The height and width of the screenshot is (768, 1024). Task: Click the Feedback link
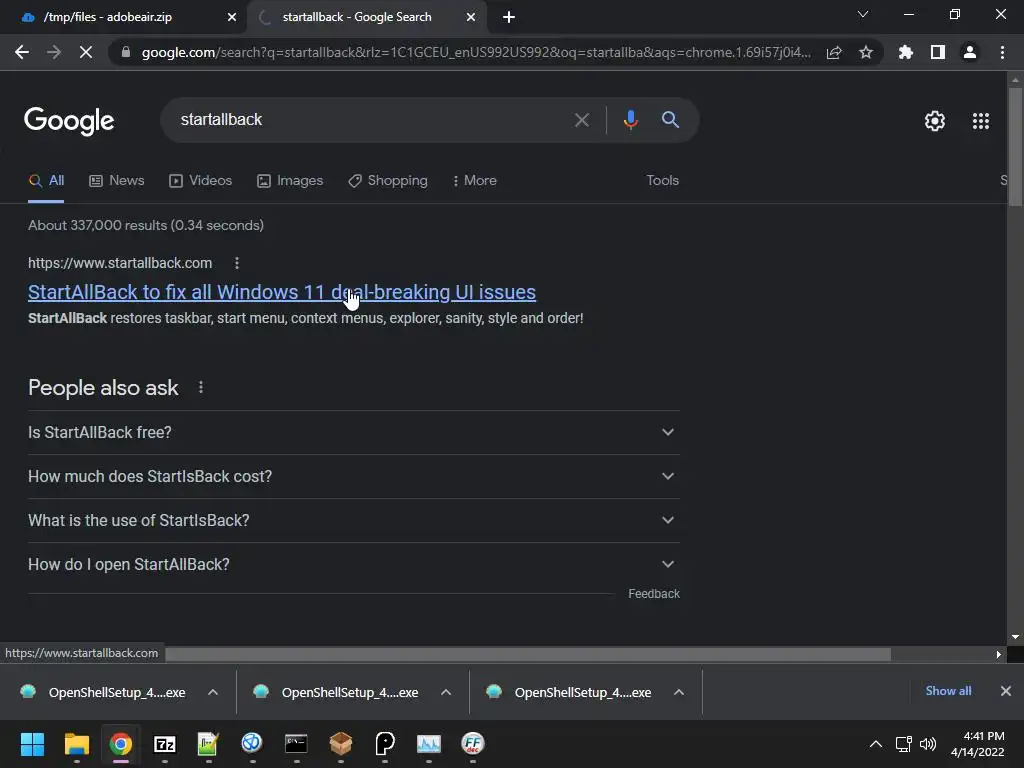point(654,594)
